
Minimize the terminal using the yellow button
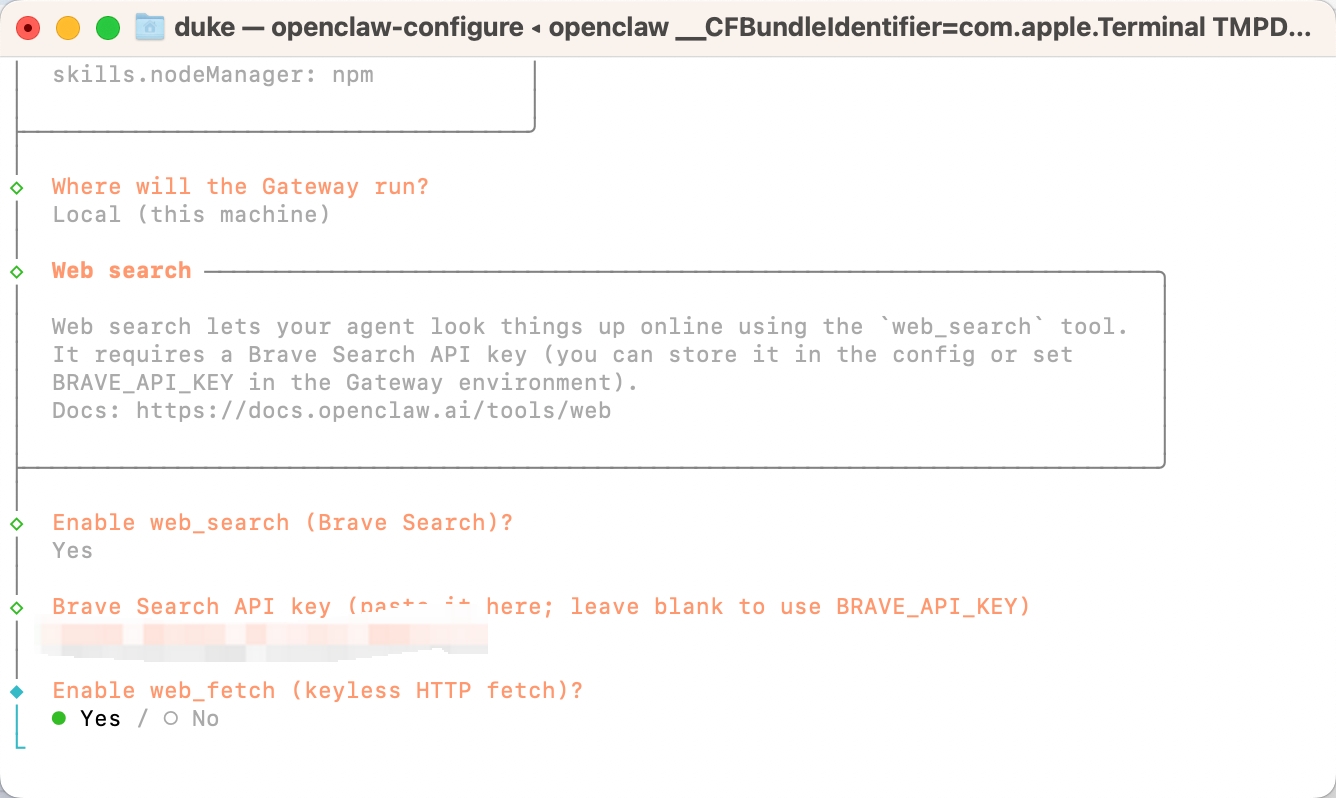coord(68,28)
